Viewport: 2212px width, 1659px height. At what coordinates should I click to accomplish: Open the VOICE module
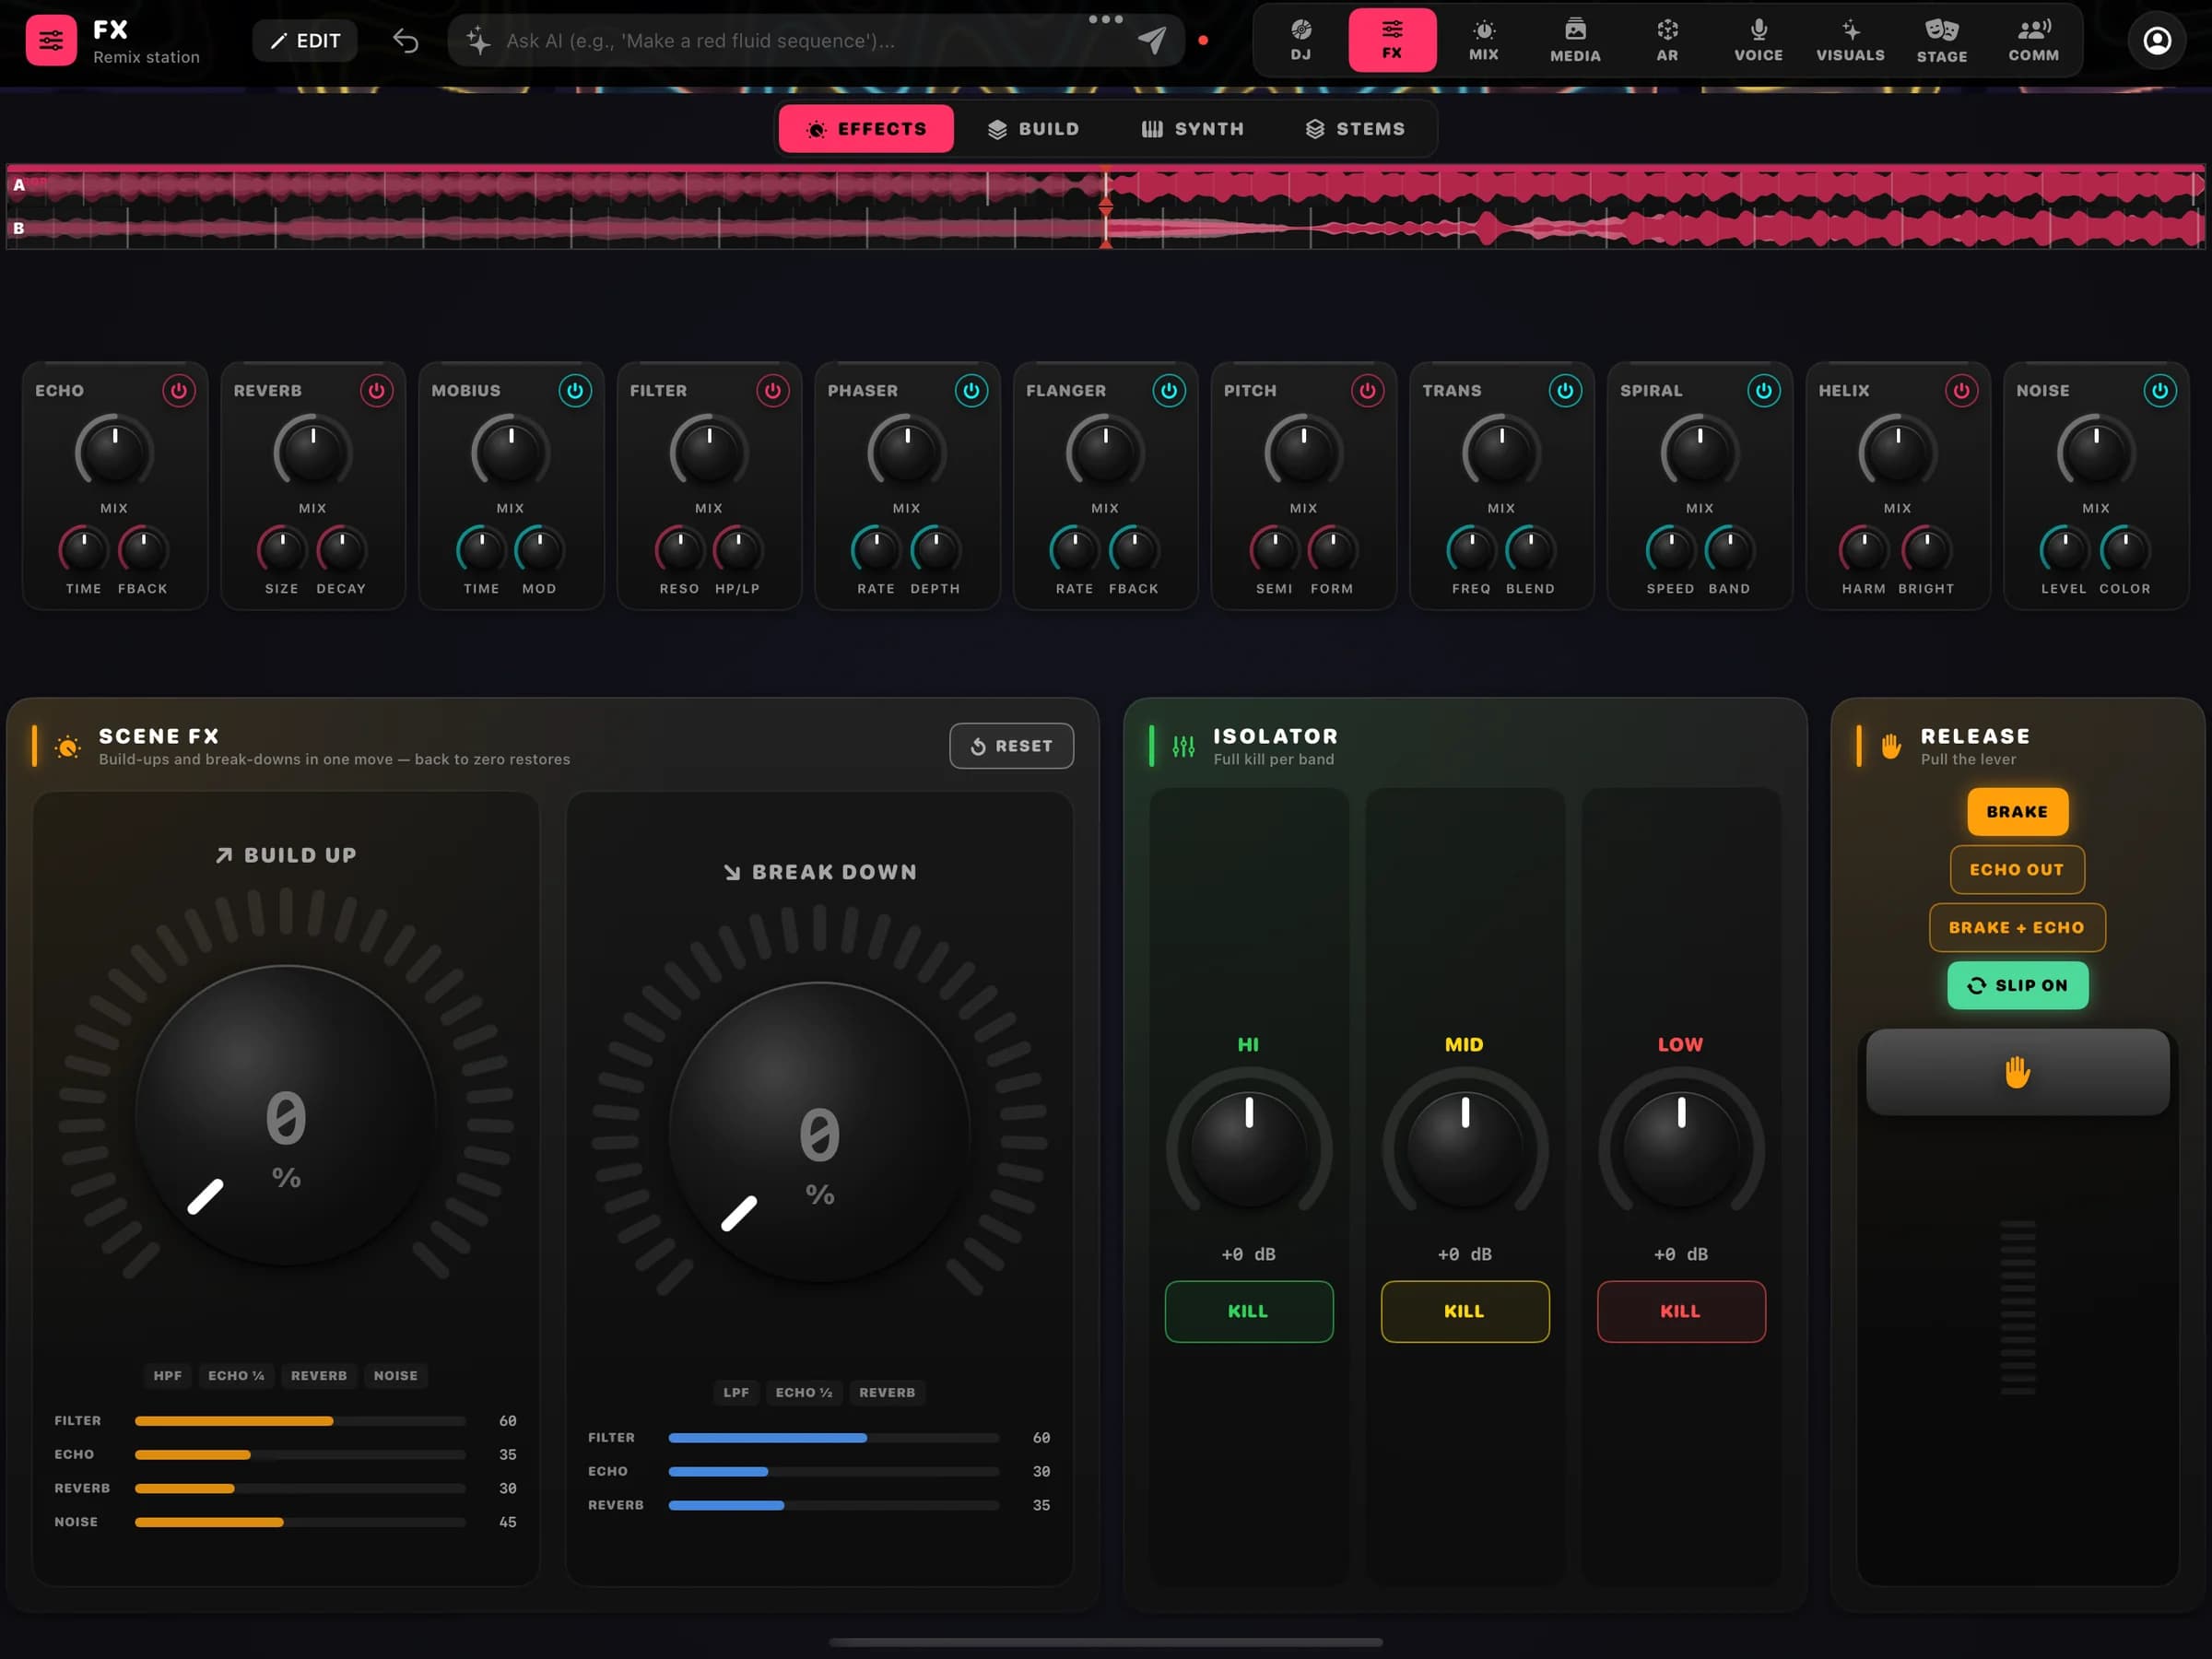[1758, 40]
